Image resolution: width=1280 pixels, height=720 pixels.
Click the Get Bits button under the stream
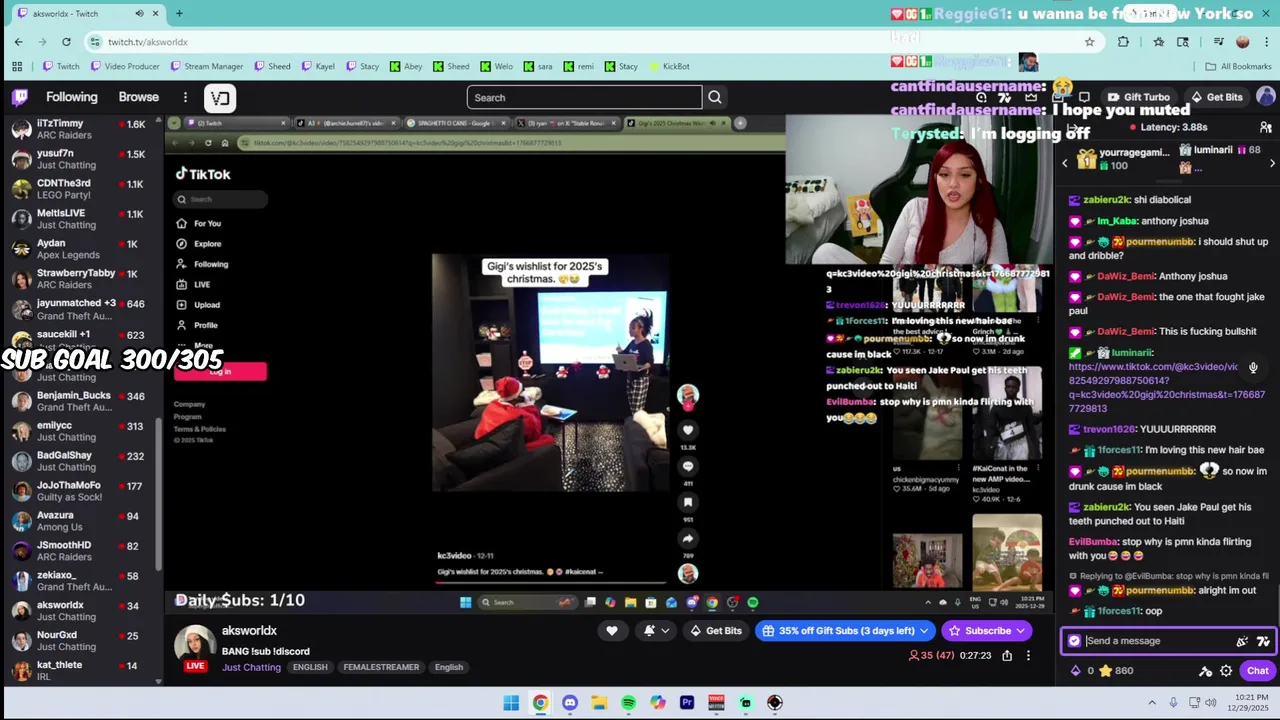(x=716, y=630)
